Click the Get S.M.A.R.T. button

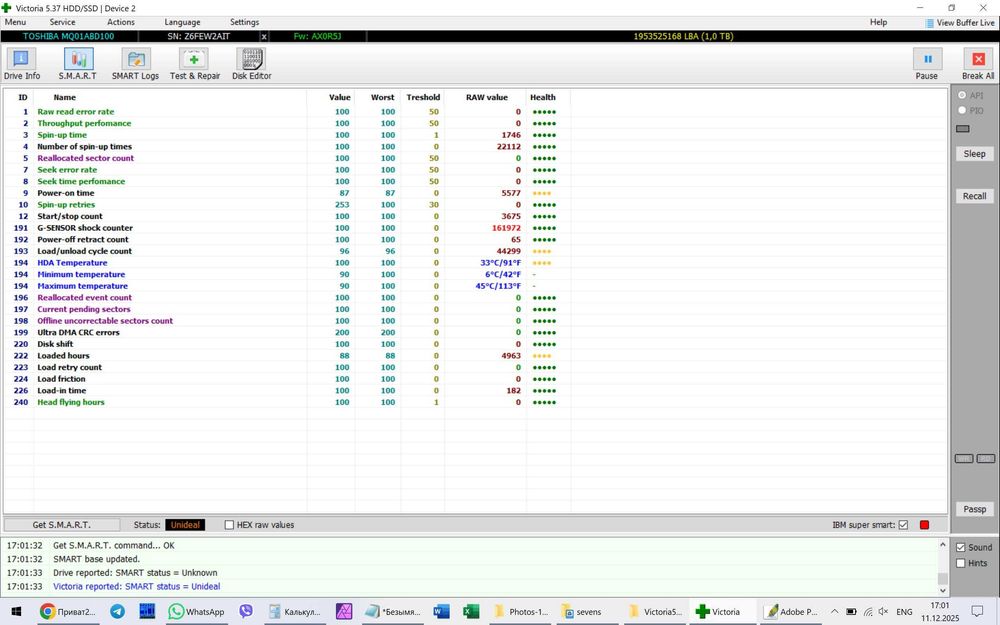click(61, 525)
